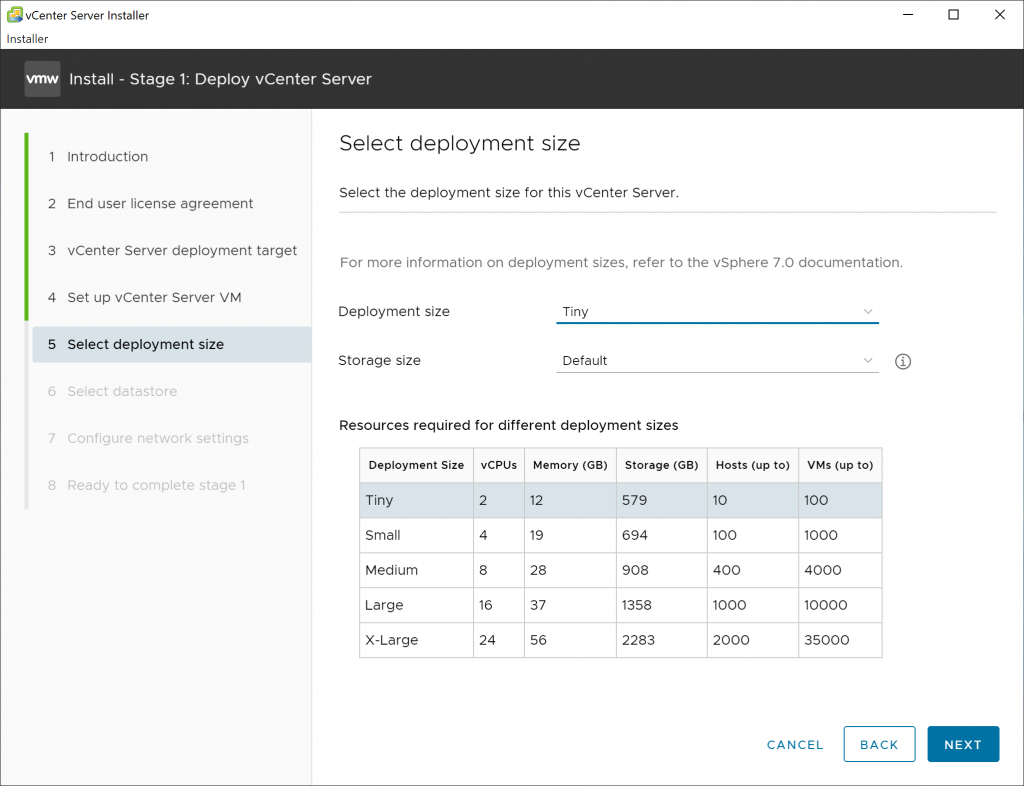Click the CANCEL button

pyautogui.click(x=795, y=745)
